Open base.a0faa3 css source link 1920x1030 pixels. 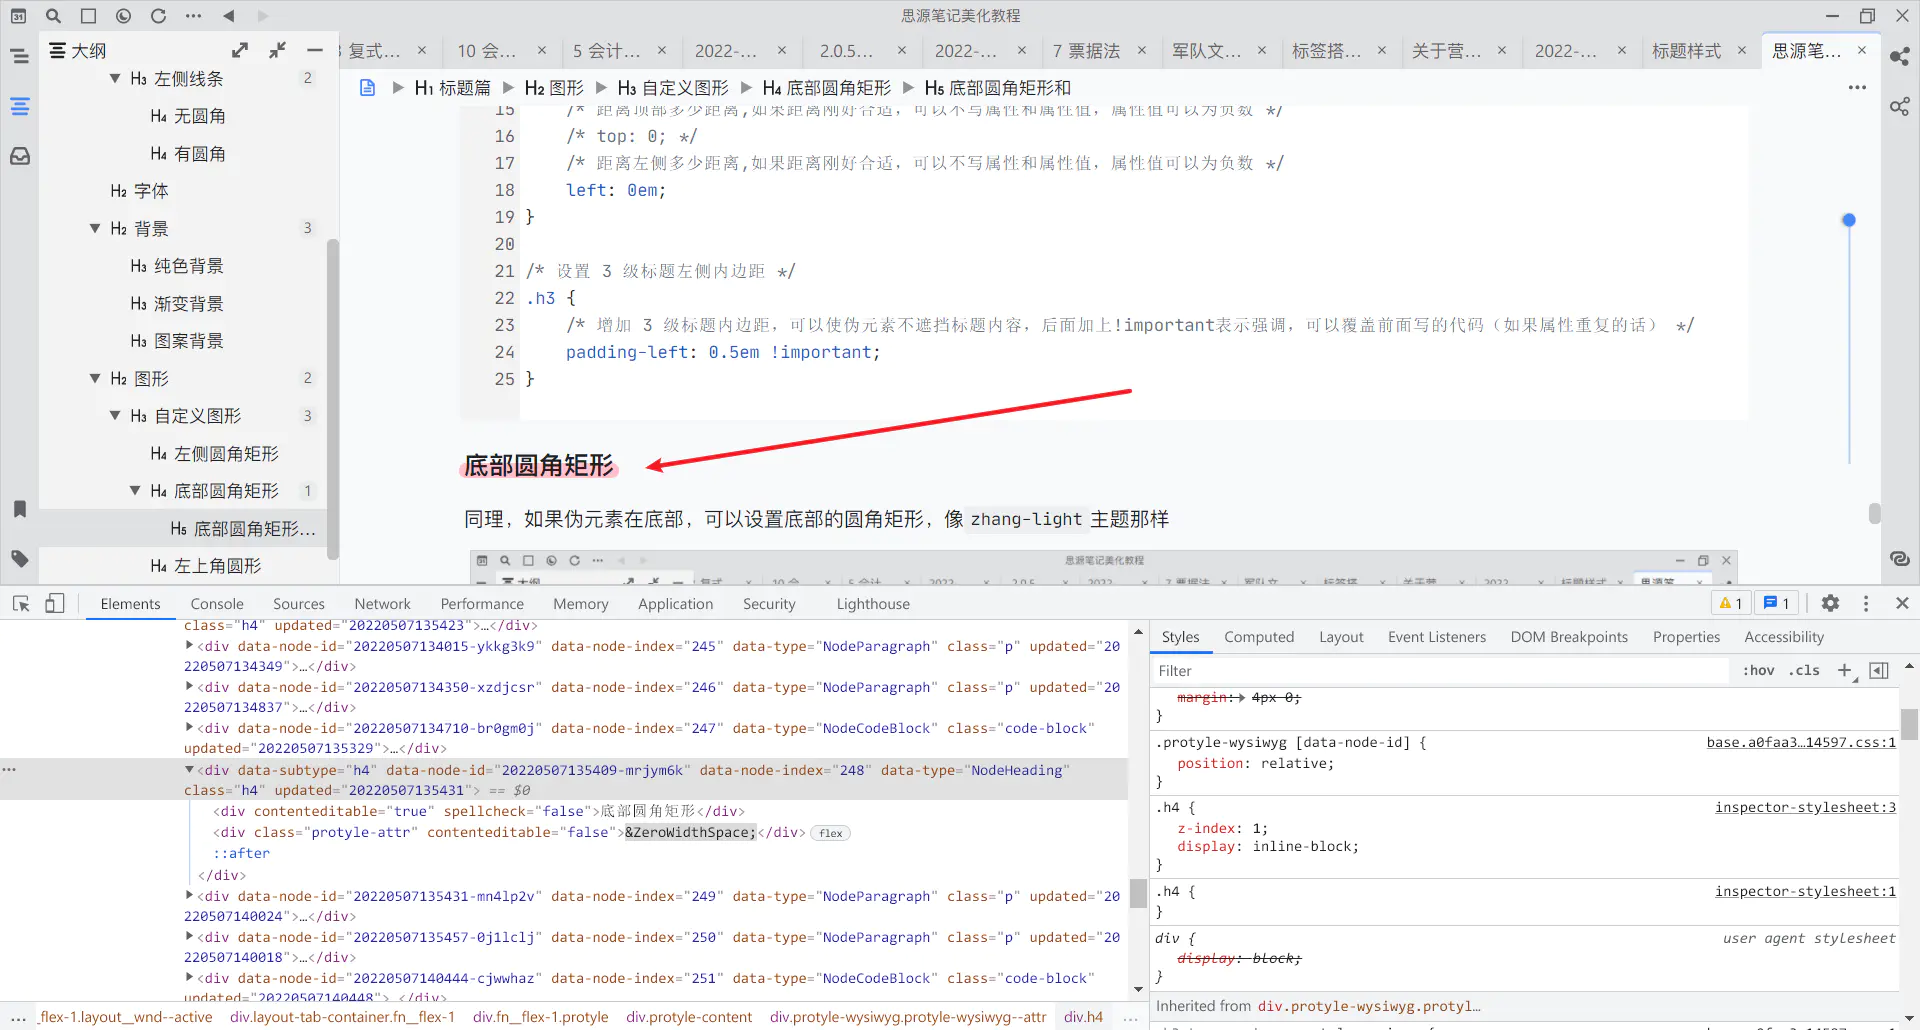[x=1800, y=743]
